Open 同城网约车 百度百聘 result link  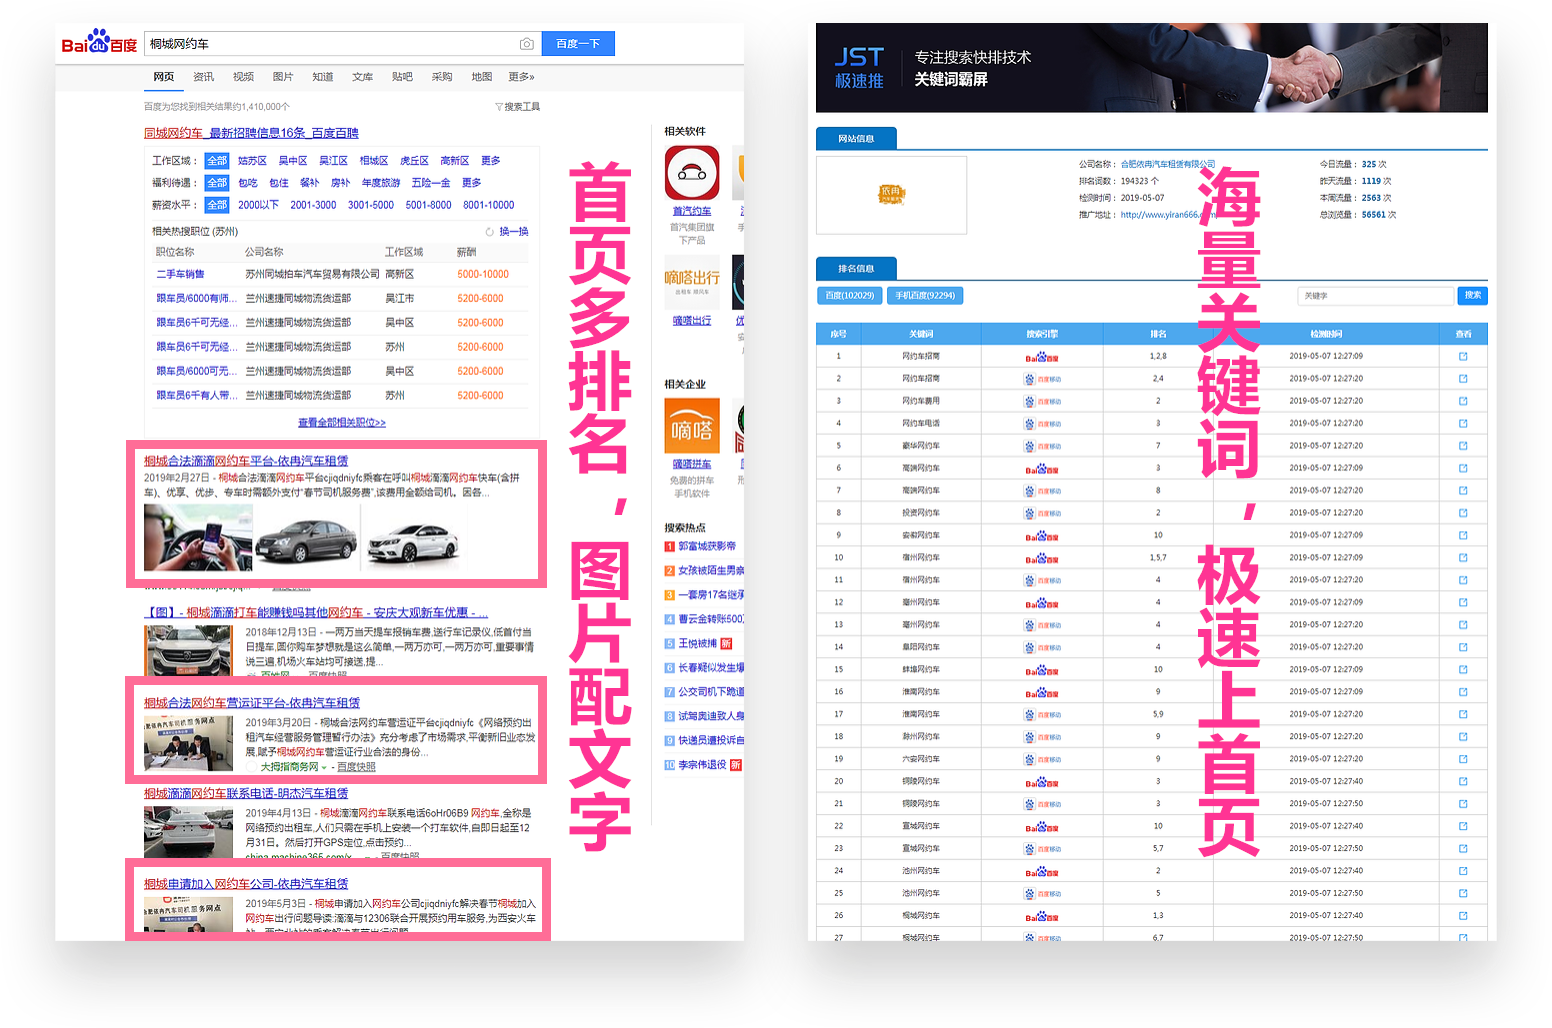(x=251, y=133)
